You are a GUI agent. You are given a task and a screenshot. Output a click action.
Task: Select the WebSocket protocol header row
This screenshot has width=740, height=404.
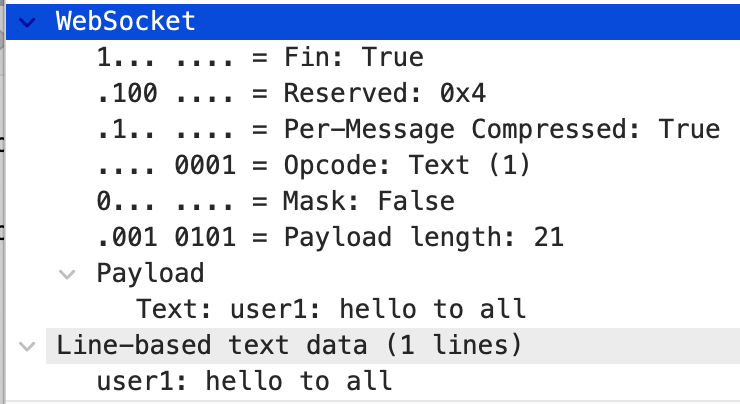[126, 20]
